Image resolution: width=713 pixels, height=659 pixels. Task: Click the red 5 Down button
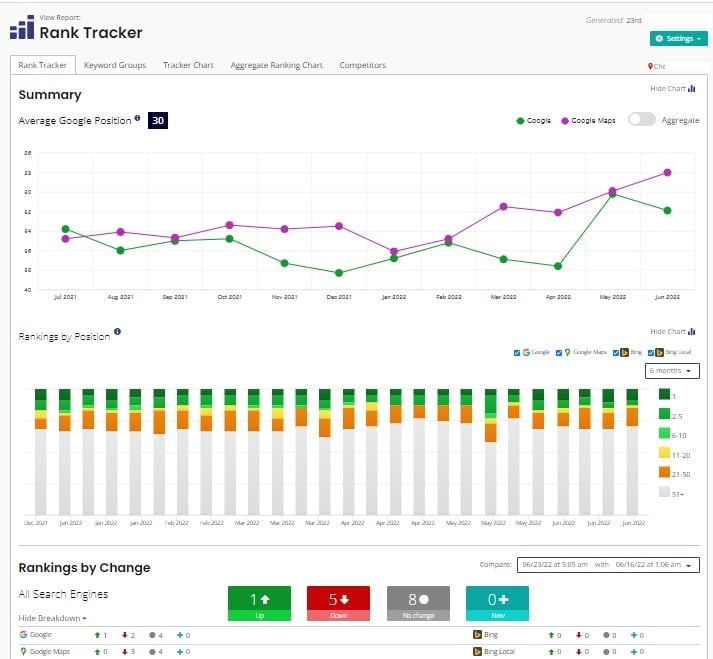point(338,604)
